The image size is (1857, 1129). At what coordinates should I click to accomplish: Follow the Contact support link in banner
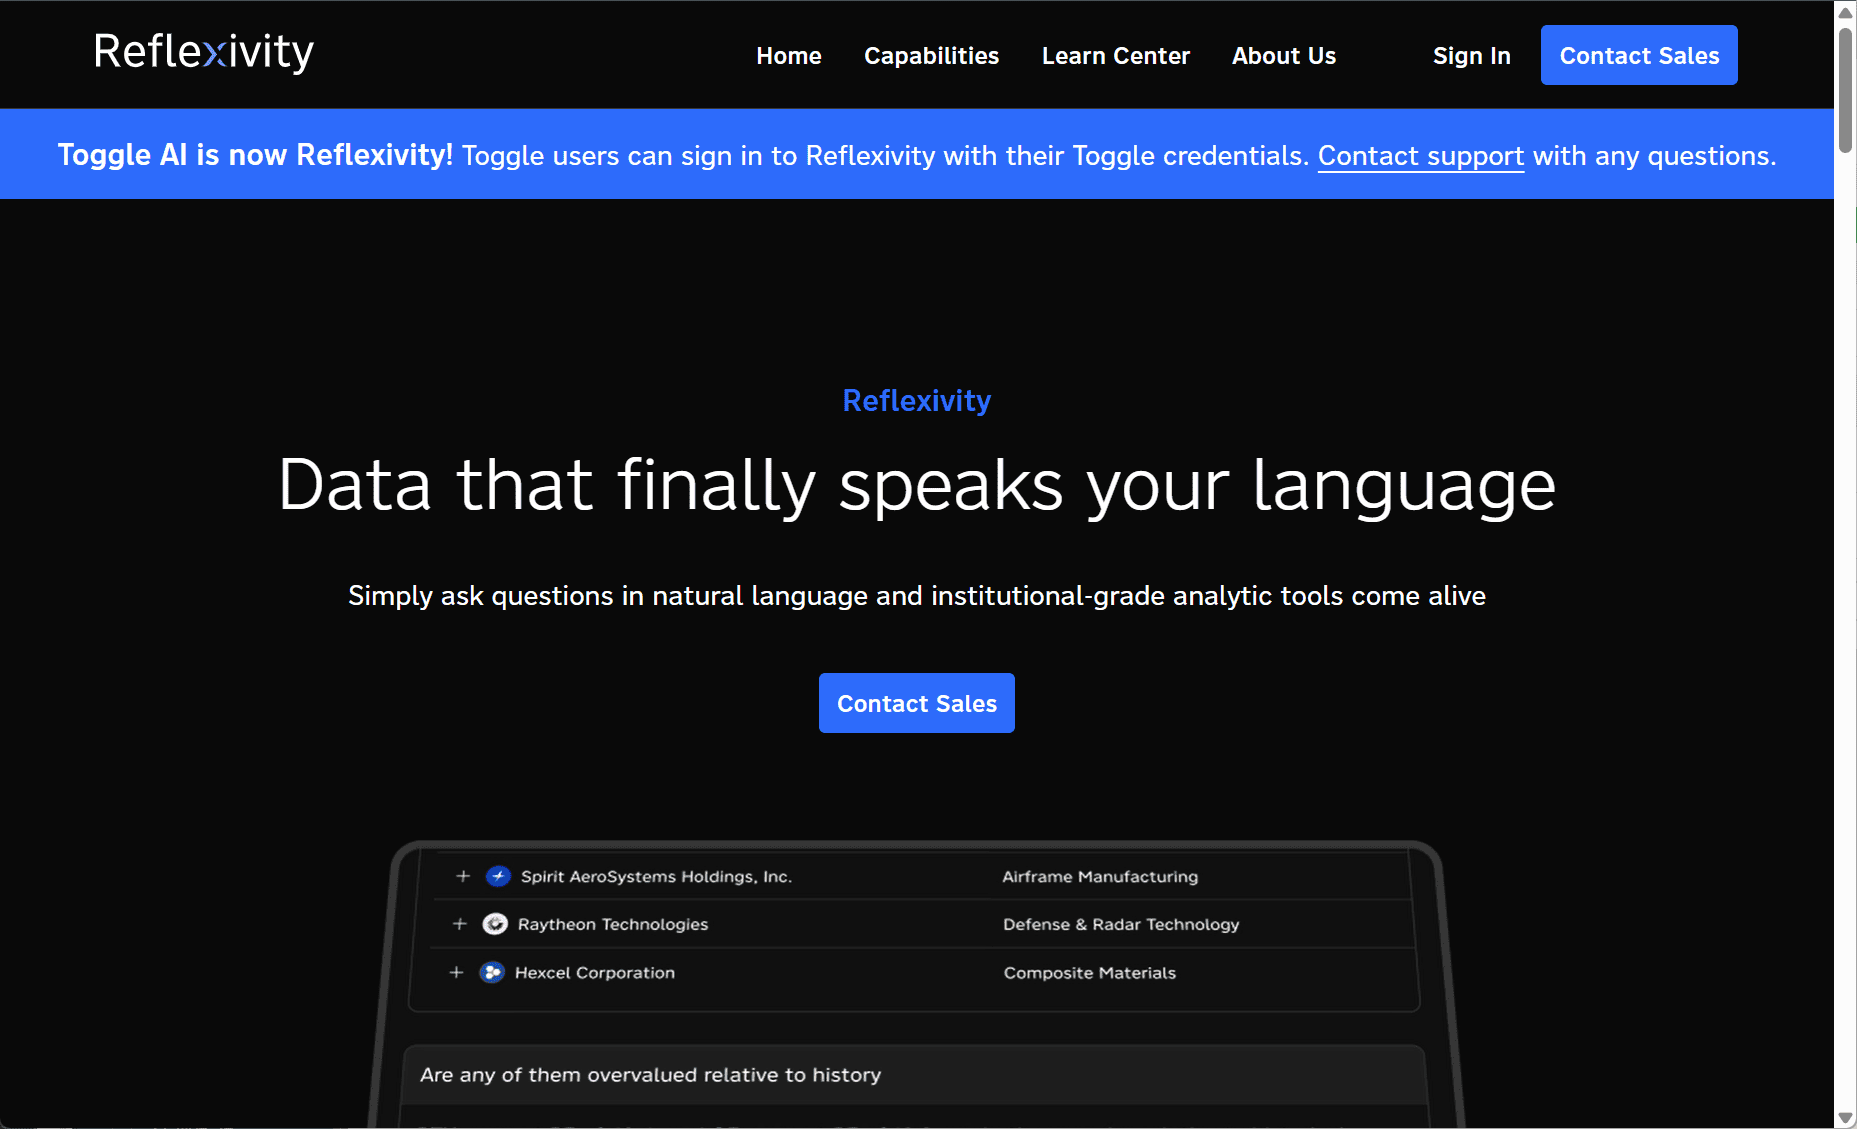coord(1420,156)
